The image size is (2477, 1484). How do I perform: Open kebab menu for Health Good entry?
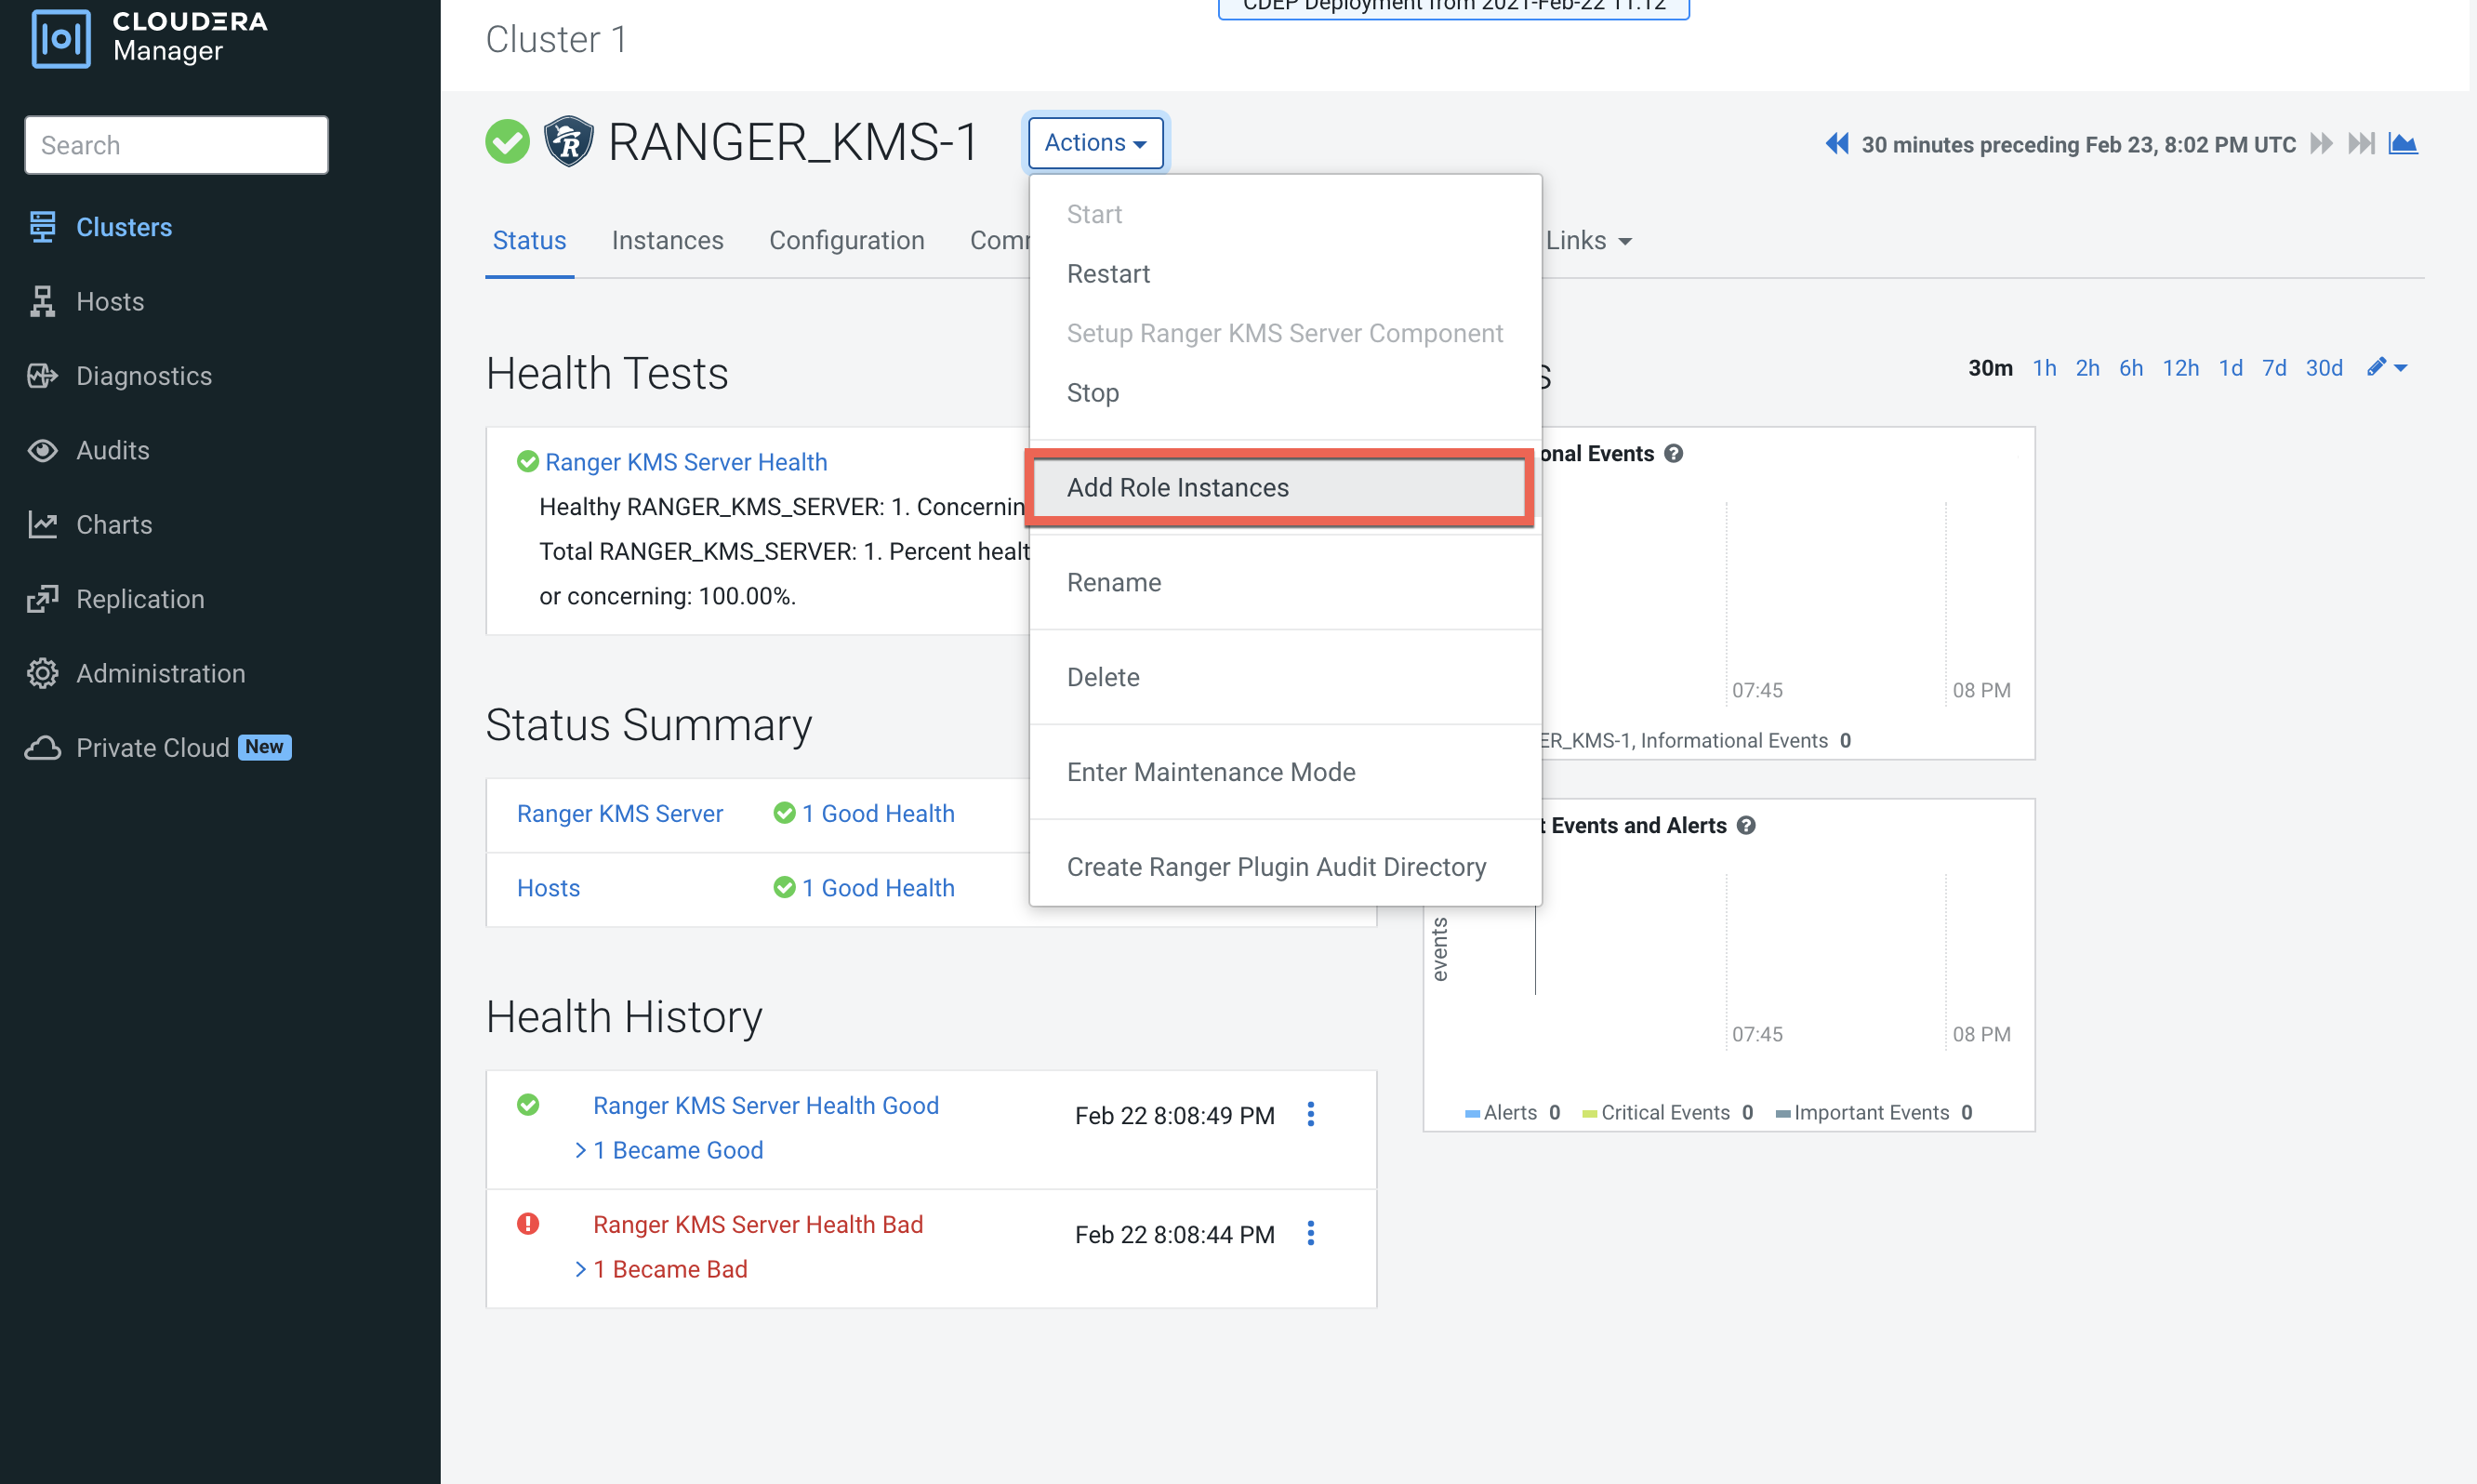coord(1310,1114)
